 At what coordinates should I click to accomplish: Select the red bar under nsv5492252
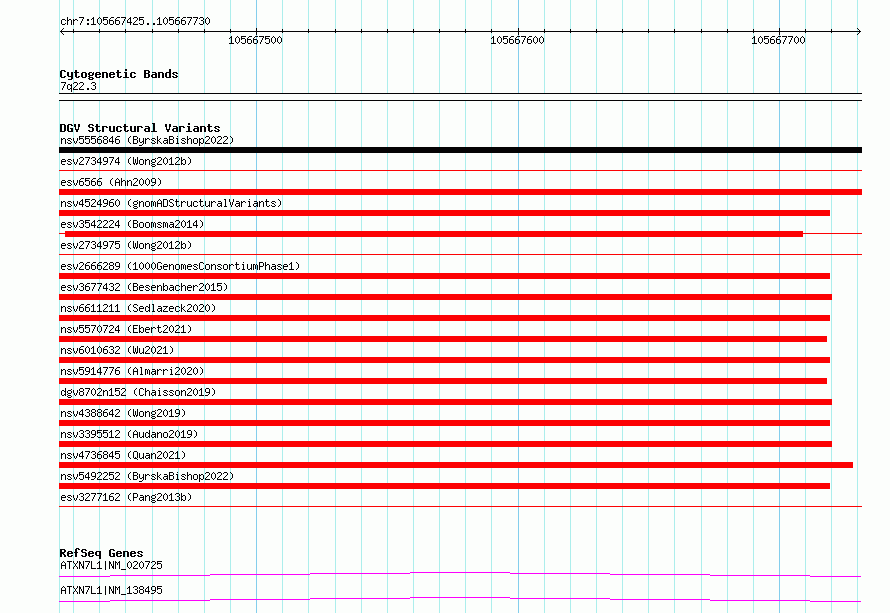click(x=444, y=486)
